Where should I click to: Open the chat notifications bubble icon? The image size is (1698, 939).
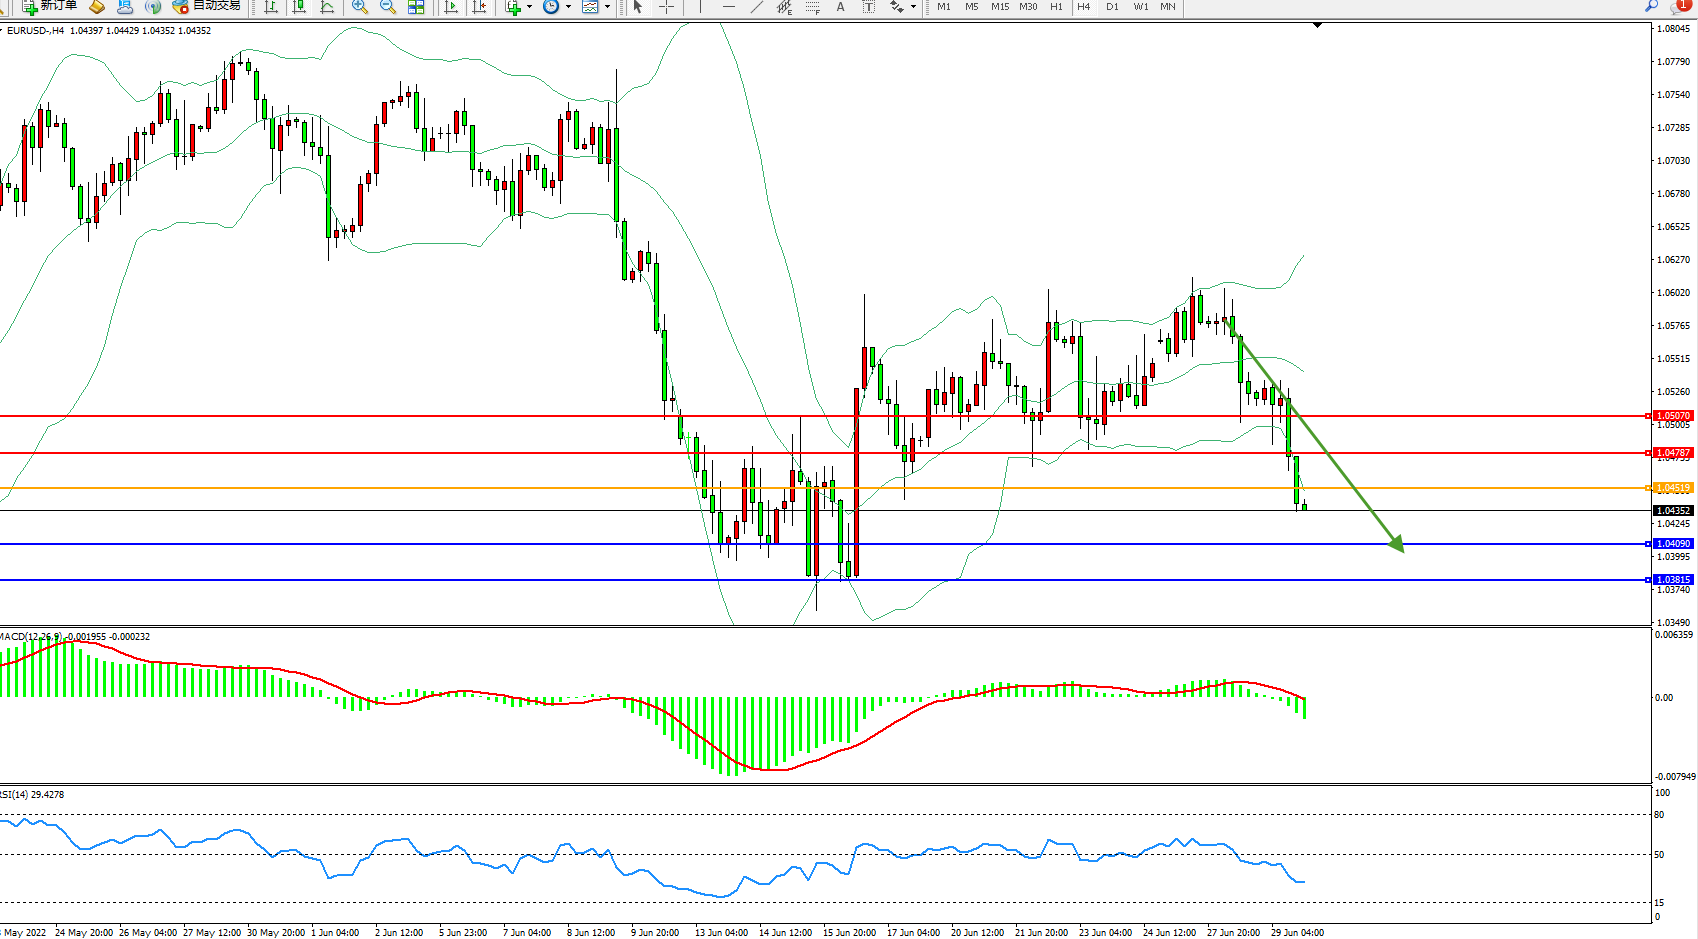[1681, 6]
